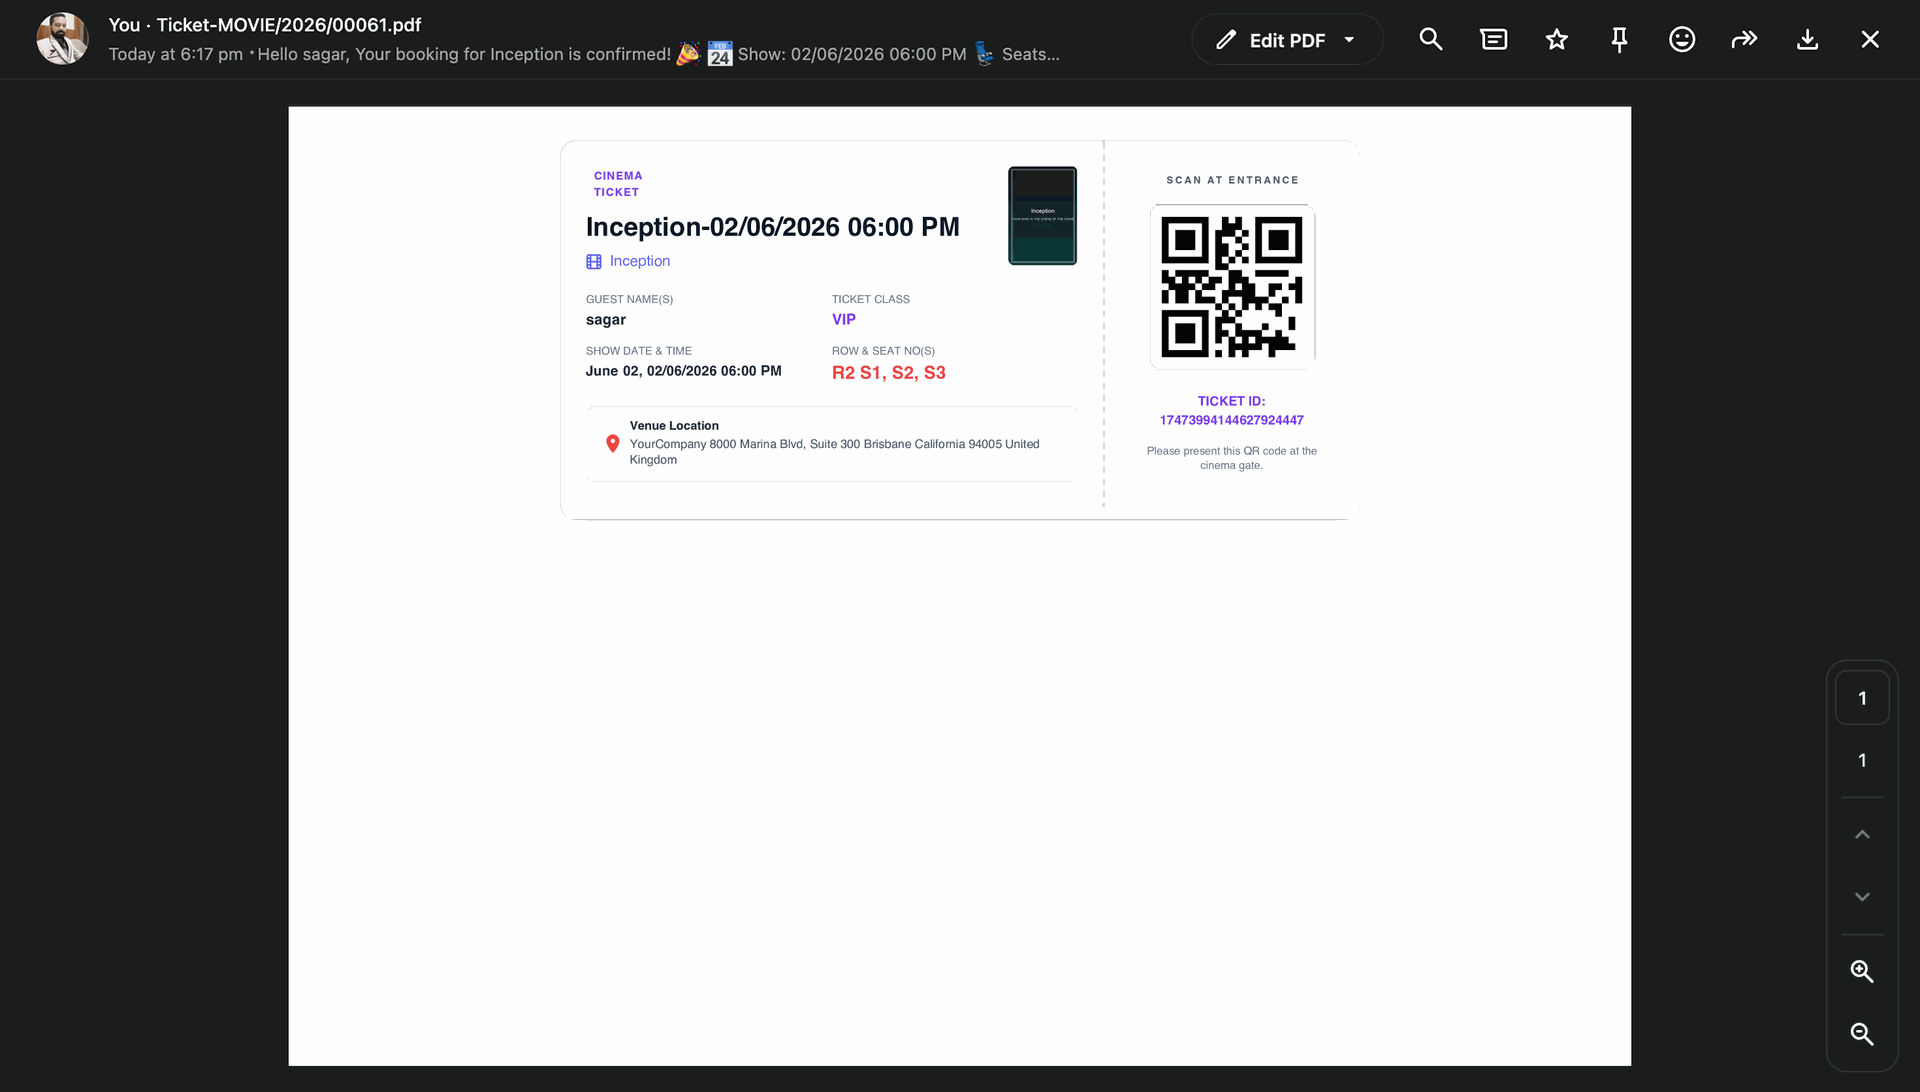1920x1092 pixels.
Task: Click the message caption about booking confirmed
Action: coord(659,54)
